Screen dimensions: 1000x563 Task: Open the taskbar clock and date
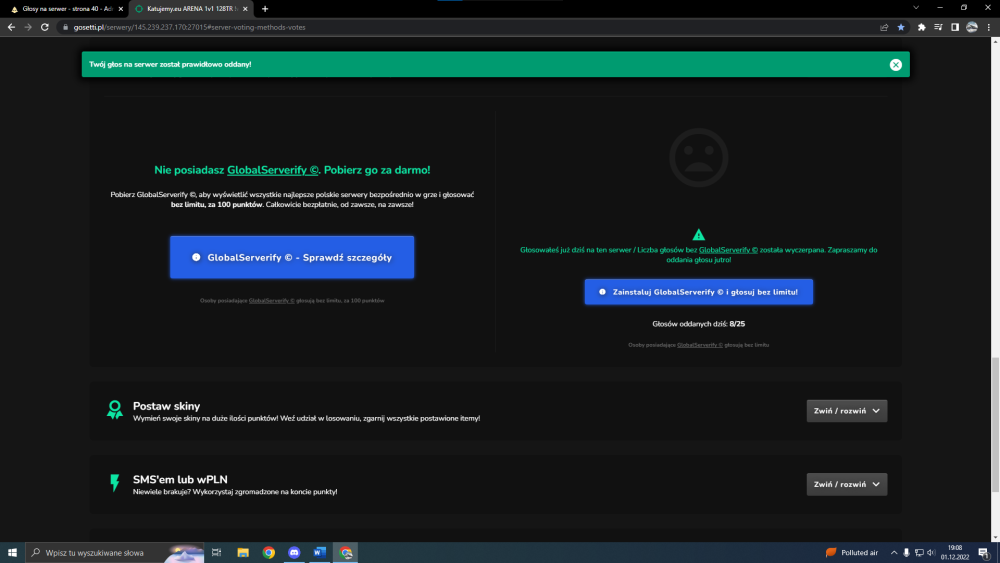pyautogui.click(x=954, y=553)
